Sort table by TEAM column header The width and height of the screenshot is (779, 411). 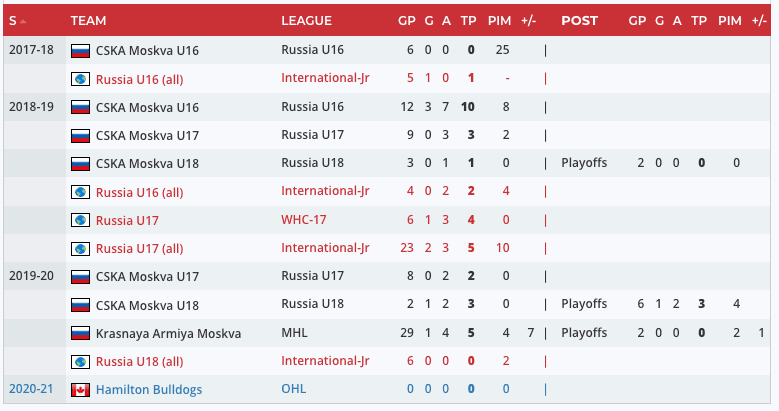pyautogui.click(x=88, y=20)
